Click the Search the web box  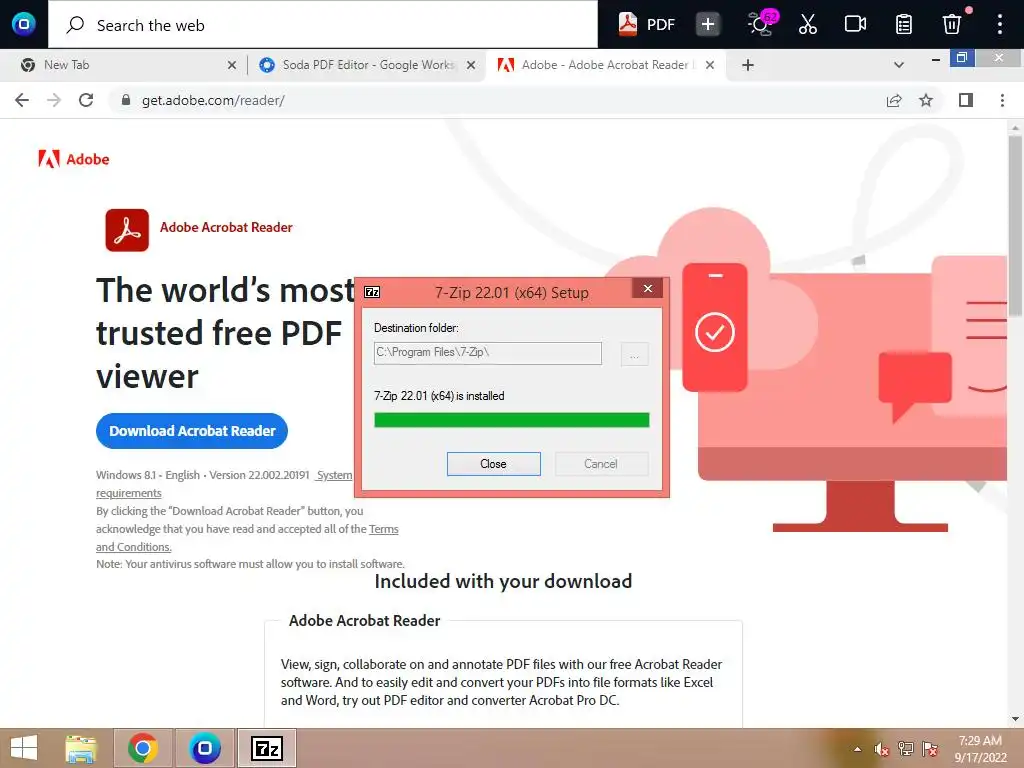(x=323, y=25)
